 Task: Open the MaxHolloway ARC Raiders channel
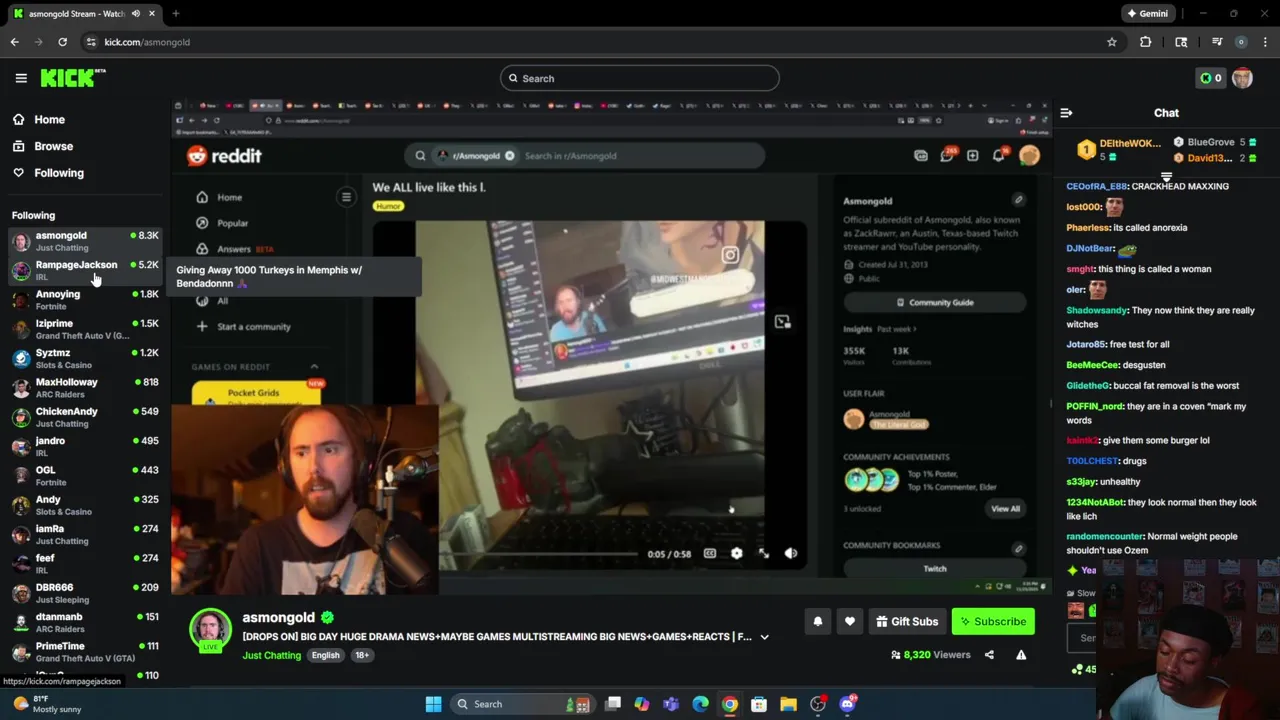(x=85, y=387)
